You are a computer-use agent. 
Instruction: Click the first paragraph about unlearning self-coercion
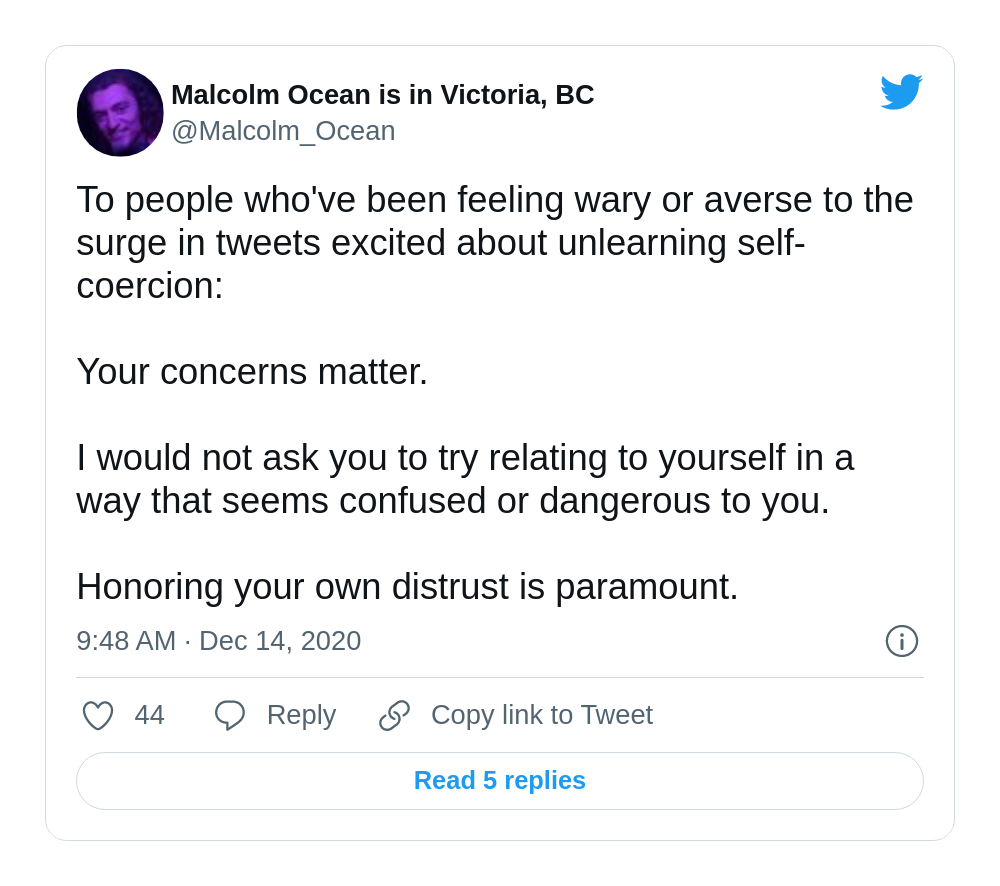click(x=495, y=242)
